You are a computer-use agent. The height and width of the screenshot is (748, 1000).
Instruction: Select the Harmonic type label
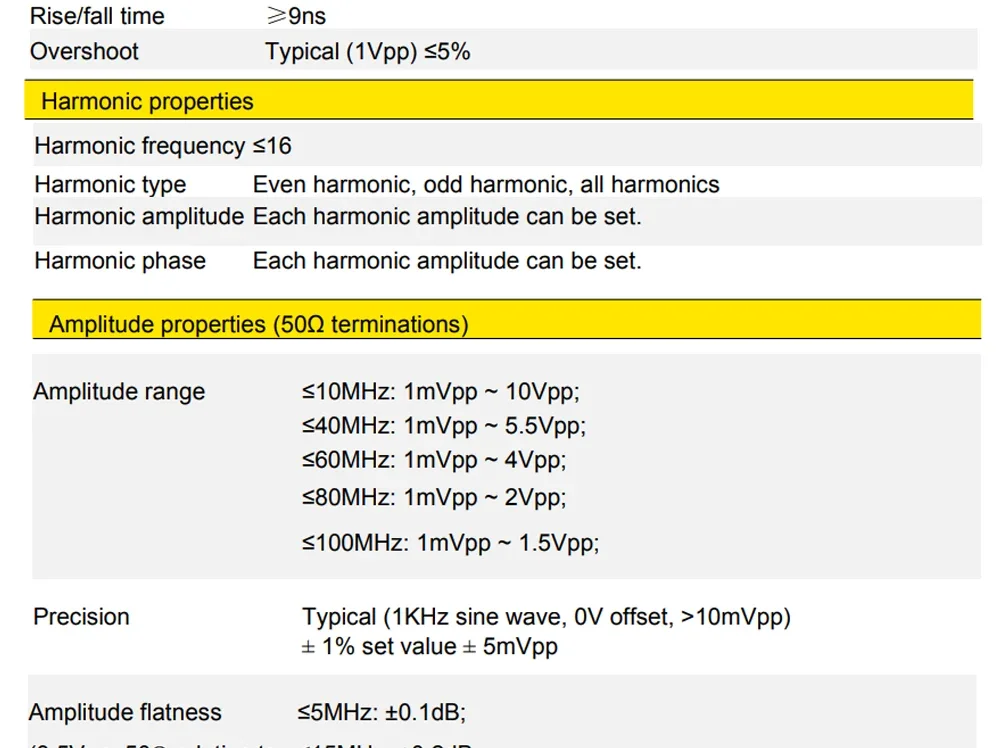110,184
